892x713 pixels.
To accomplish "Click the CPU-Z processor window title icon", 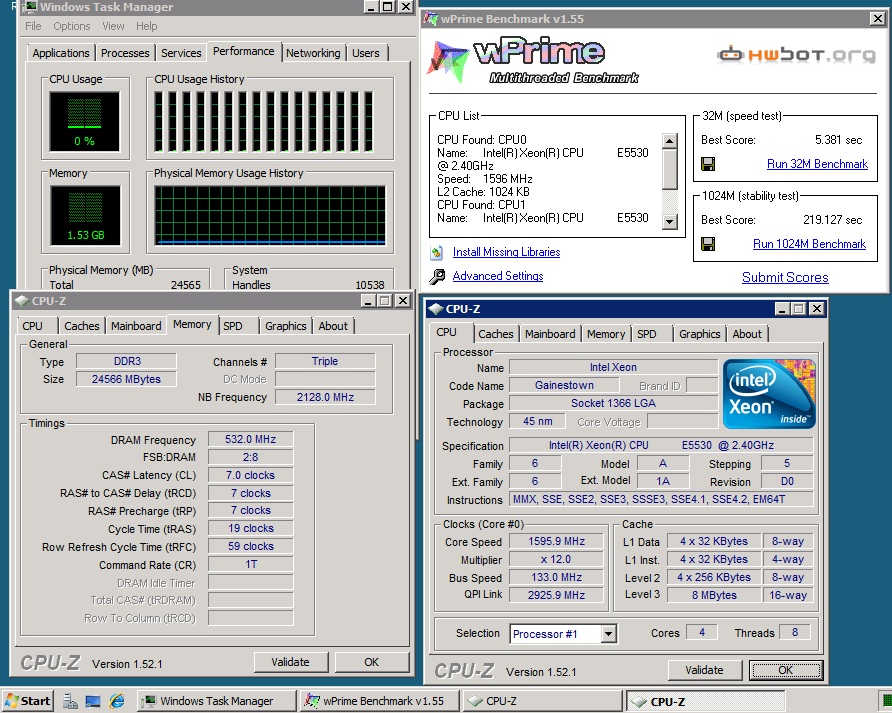I will tap(436, 309).
